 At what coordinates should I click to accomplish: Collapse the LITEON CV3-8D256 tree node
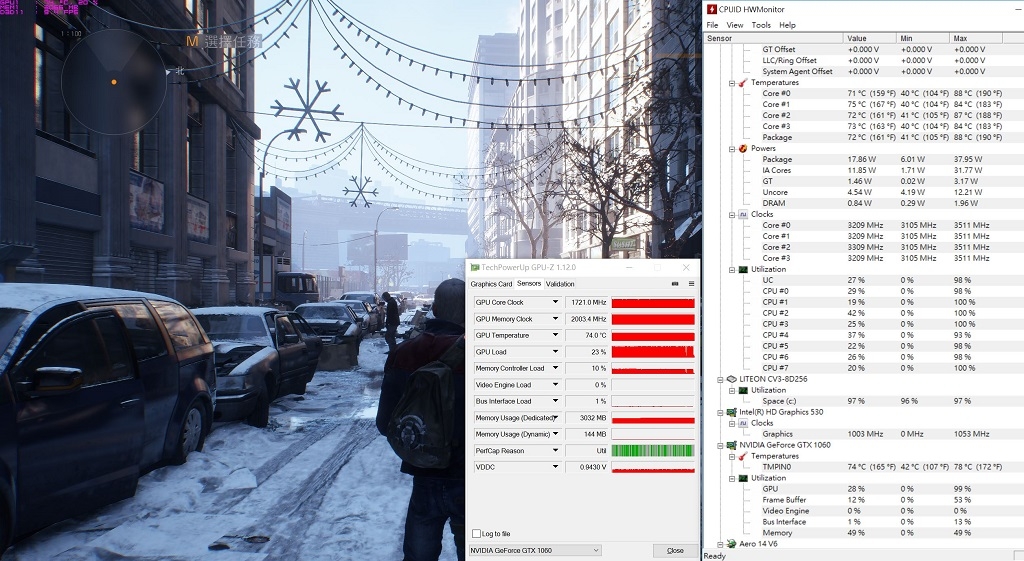tap(720, 379)
